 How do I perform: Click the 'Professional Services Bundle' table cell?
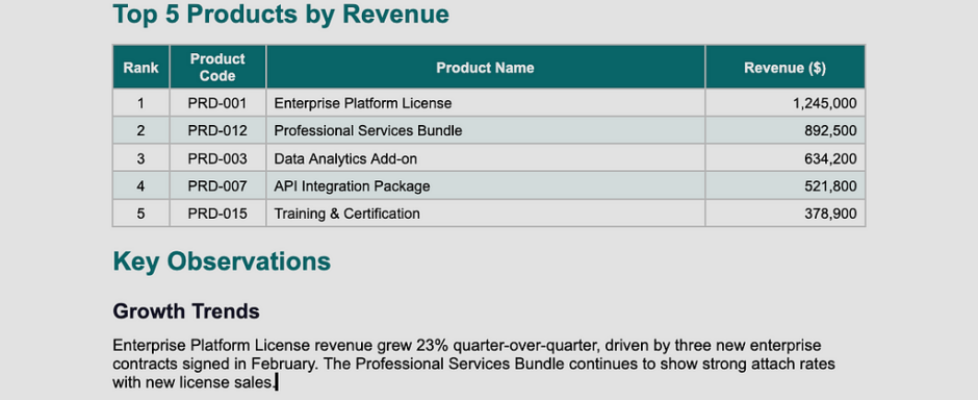pos(368,131)
